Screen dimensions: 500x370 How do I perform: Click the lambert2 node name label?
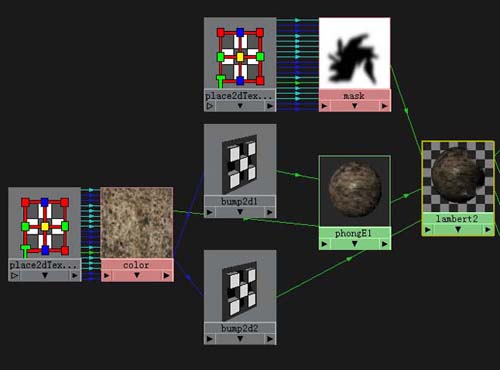[x=457, y=219]
